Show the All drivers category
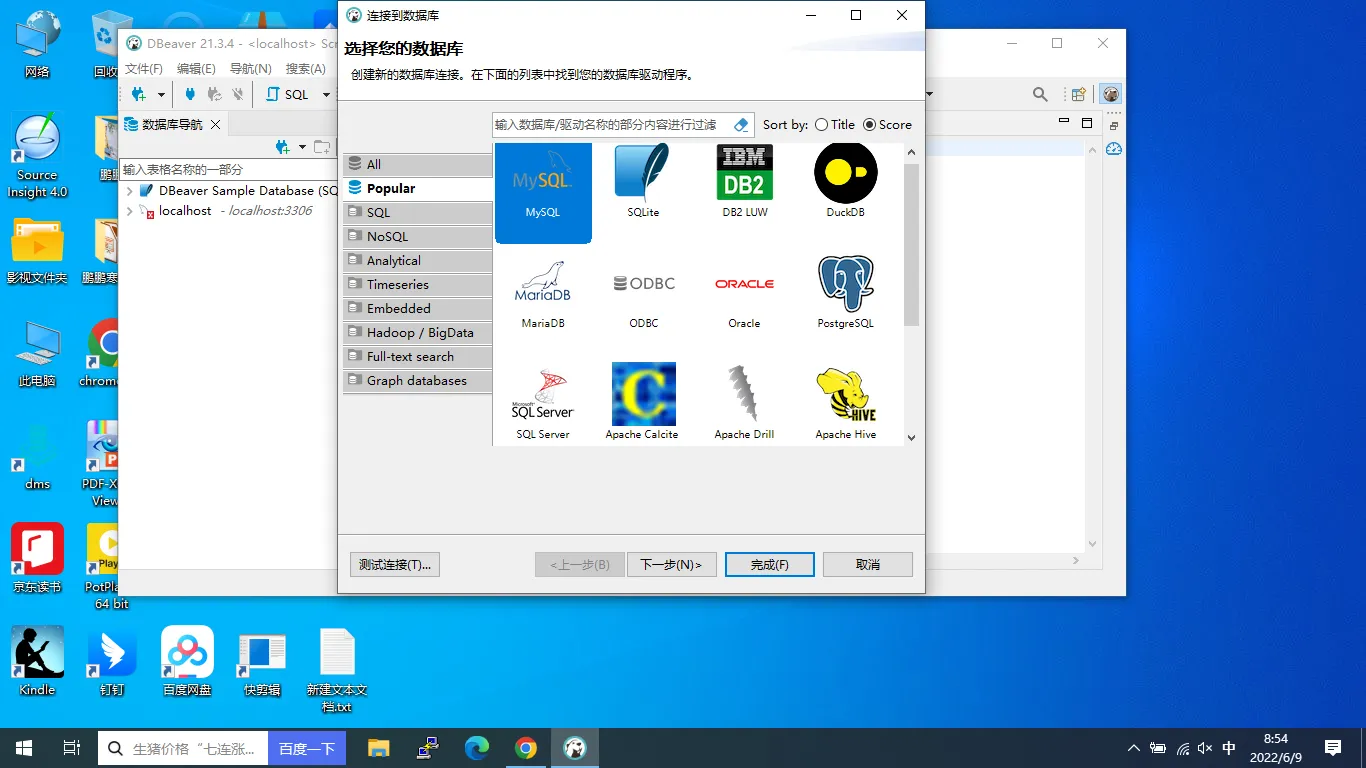 point(418,164)
